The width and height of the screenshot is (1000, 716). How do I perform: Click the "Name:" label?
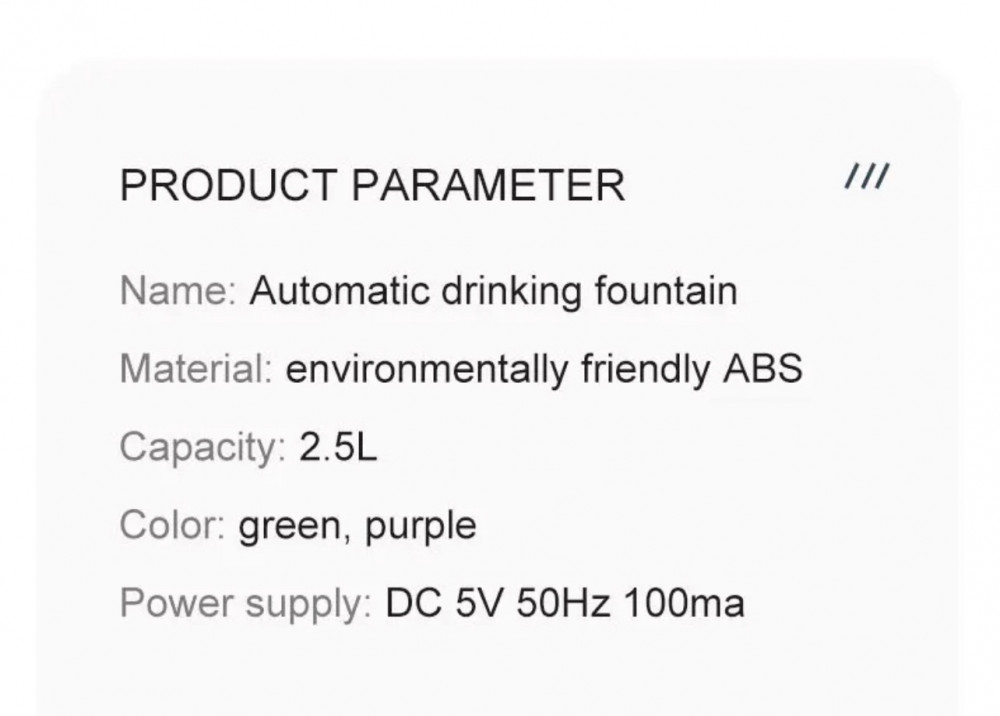[x=177, y=291]
